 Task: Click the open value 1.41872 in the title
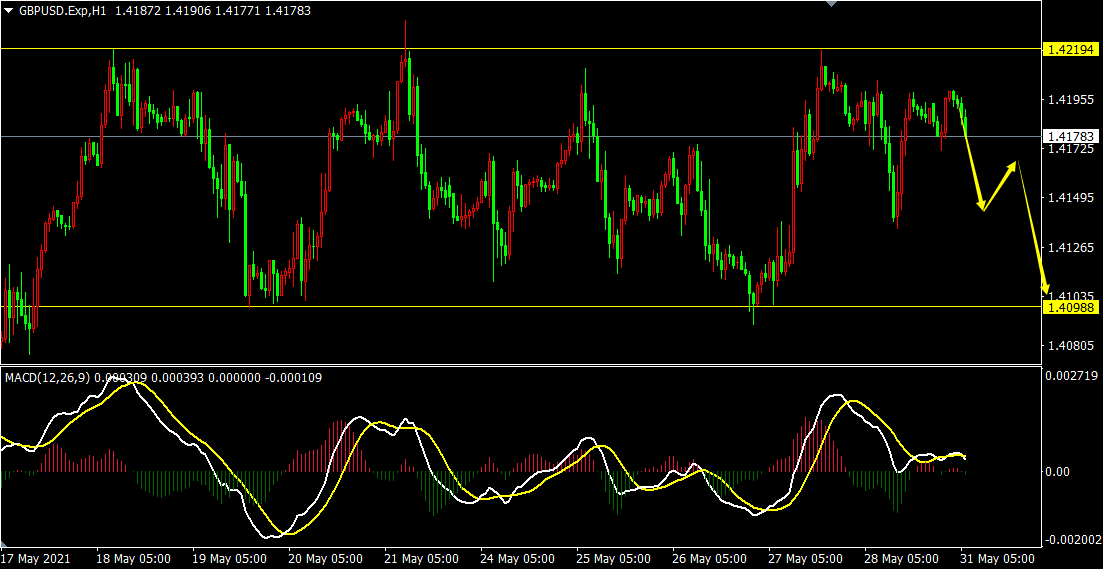pos(137,11)
